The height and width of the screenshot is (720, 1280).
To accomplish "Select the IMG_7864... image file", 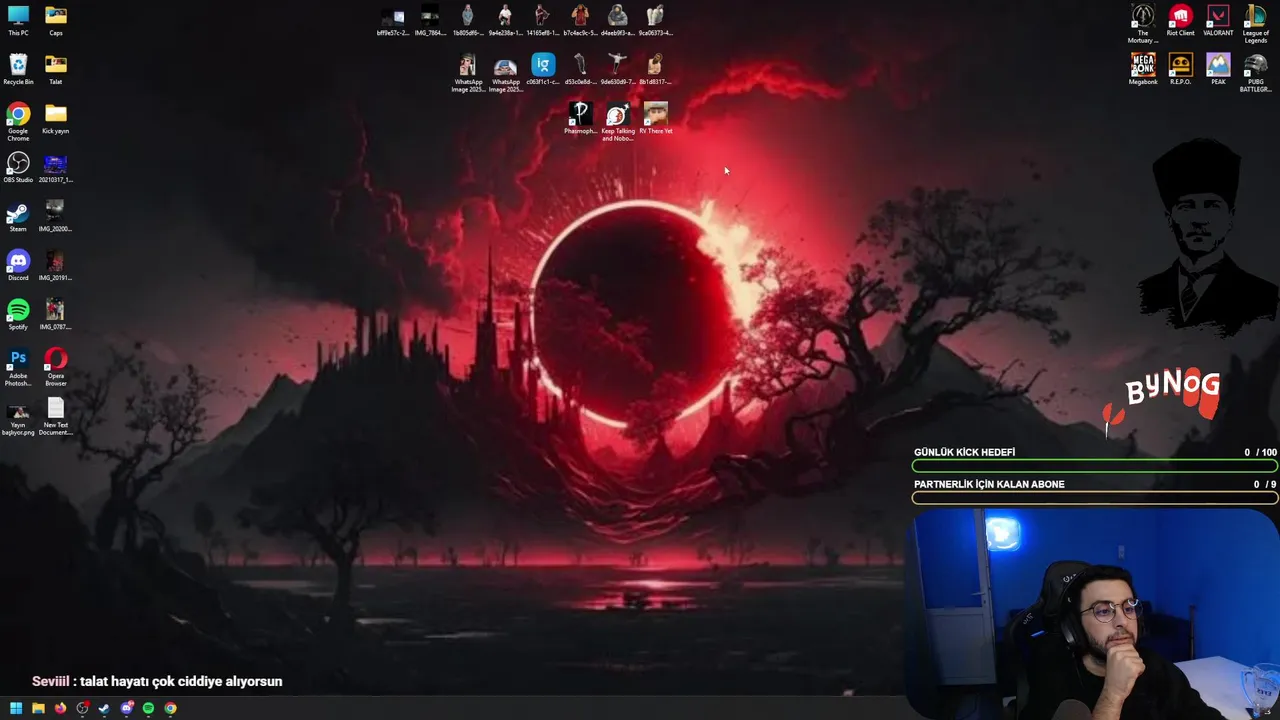I will pyautogui.click(x=430, y=21).
